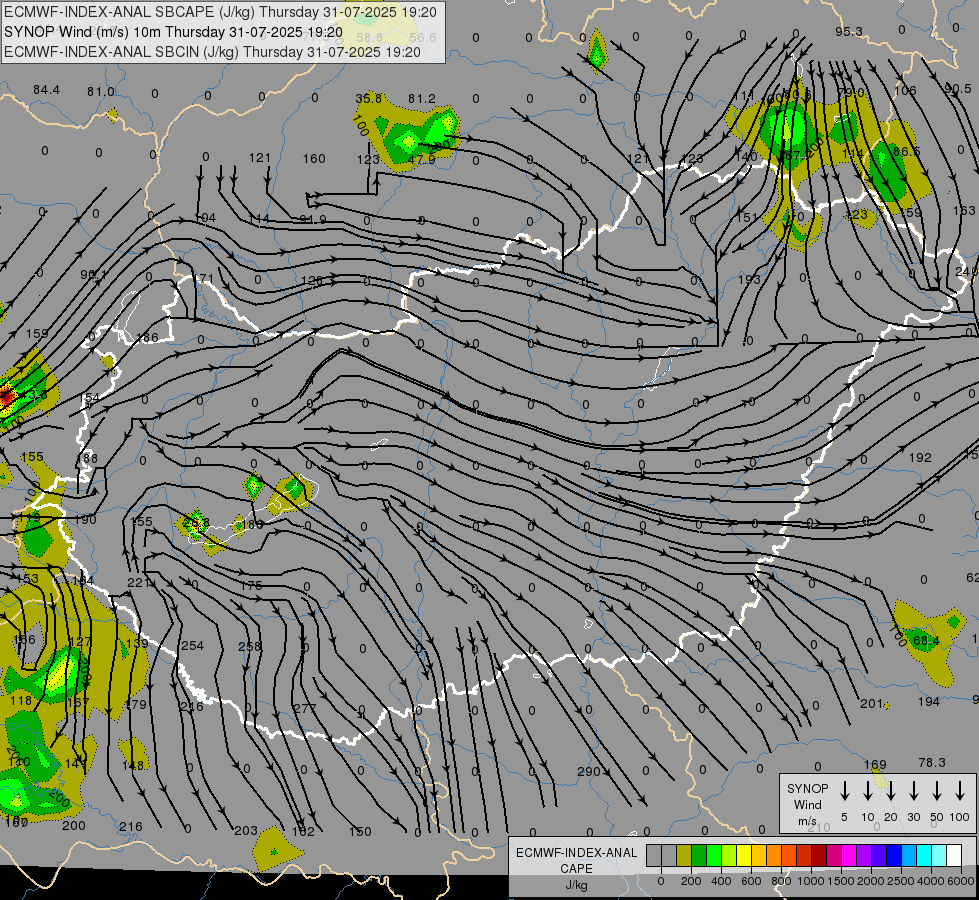The width and height of the screenshot is (979, 900).
Task: Pick the dark green CAPE legend swatch
Action: click(x=699, y=855)
